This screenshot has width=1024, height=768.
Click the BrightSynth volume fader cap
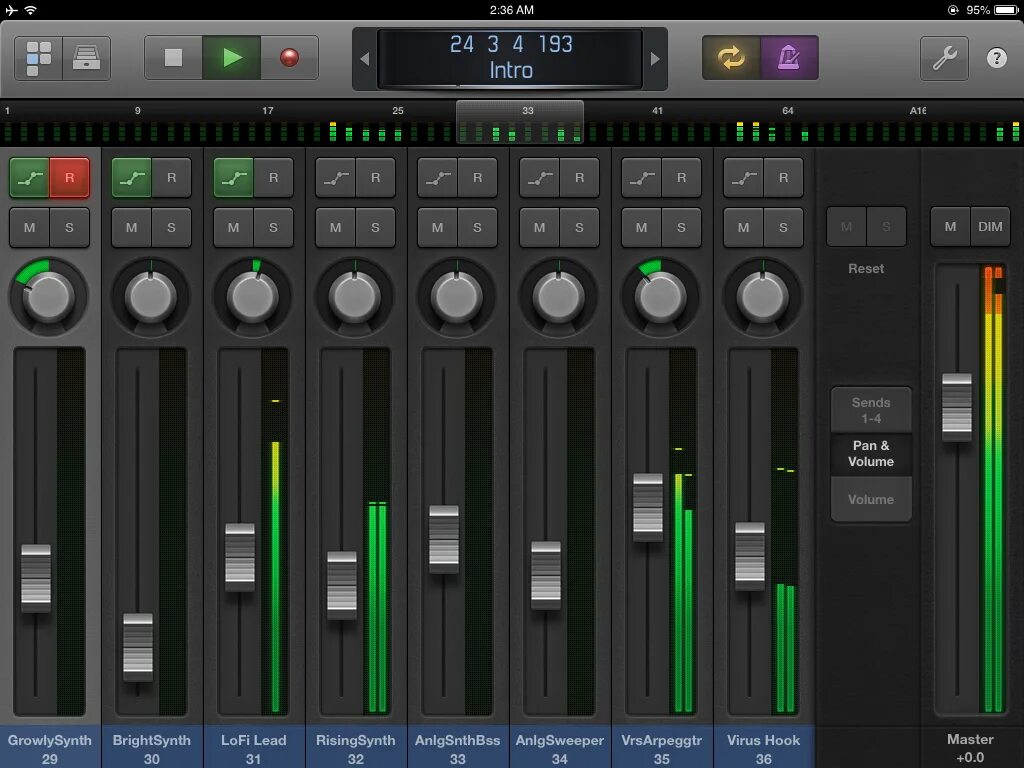tap(138, 647)
